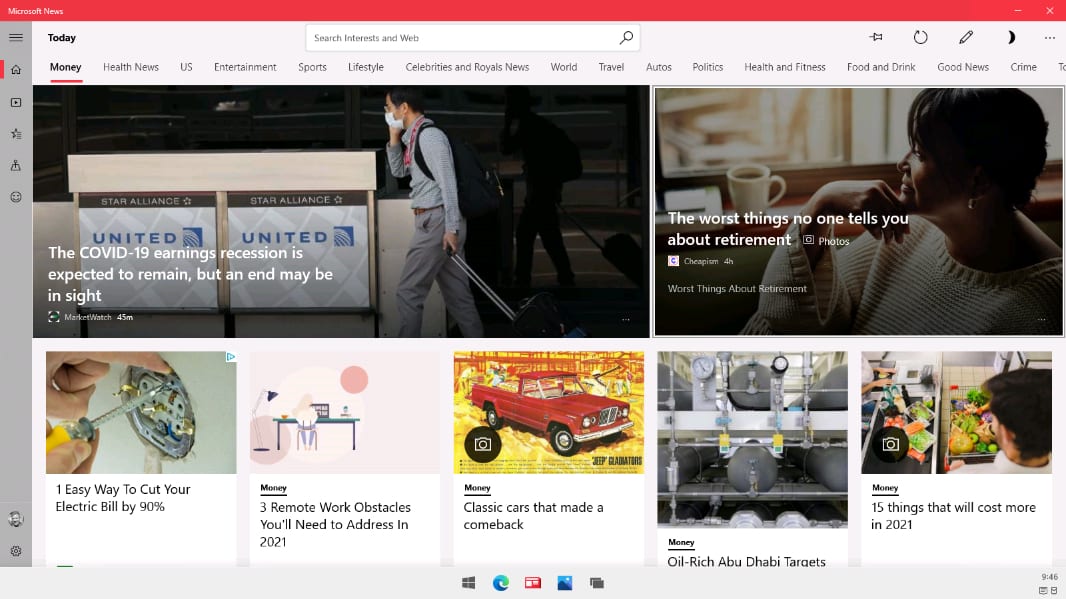Launch Microsoft Edge from the taskbar

(501, 583)
